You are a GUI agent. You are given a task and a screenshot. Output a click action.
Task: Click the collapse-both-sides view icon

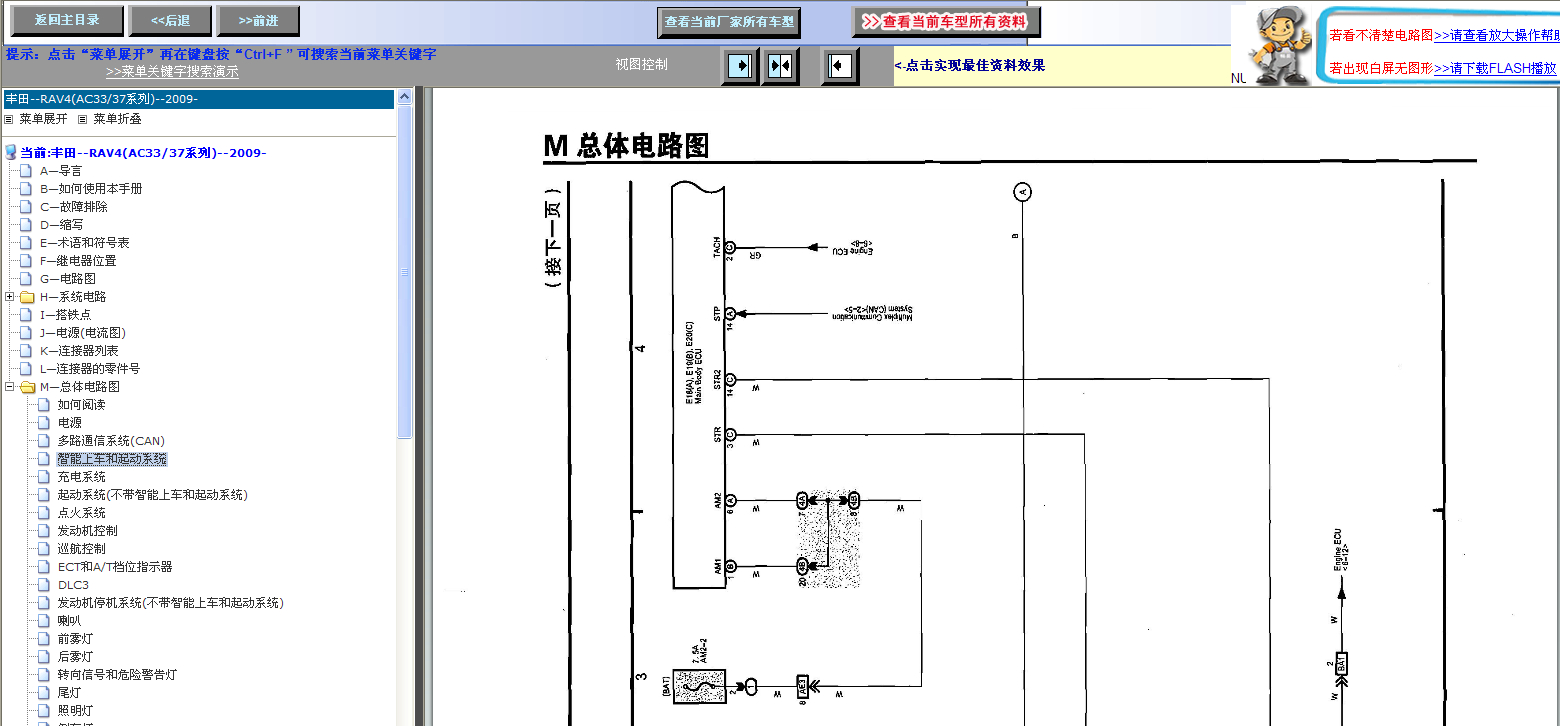pyautogui.click(x=780, y=66)
